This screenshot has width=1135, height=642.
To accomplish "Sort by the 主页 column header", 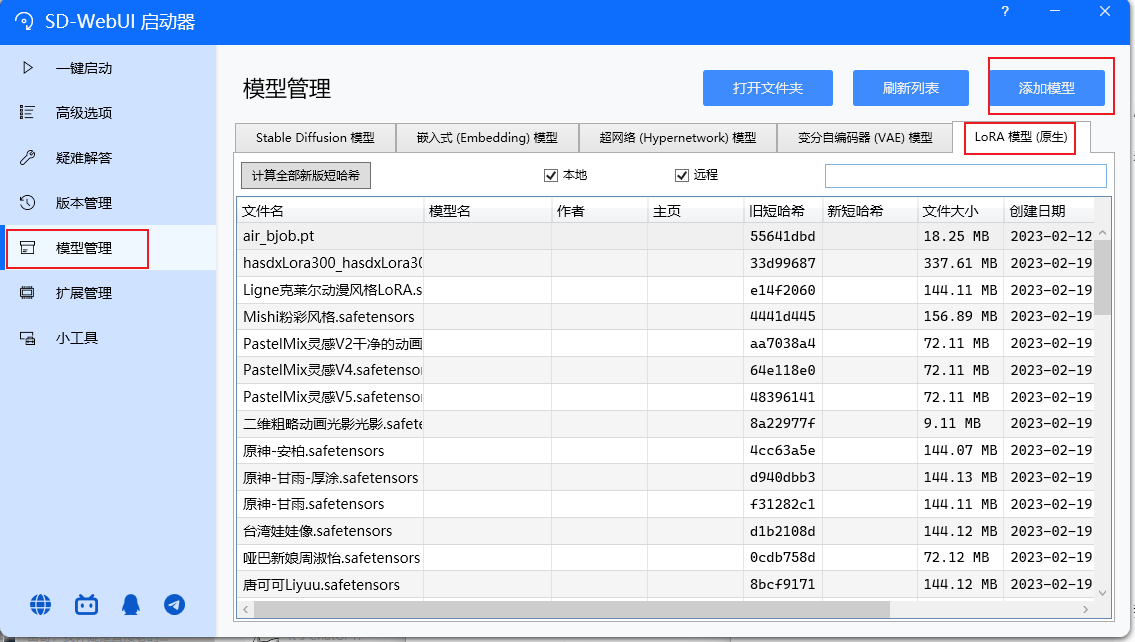I will [x=696, y=211].
